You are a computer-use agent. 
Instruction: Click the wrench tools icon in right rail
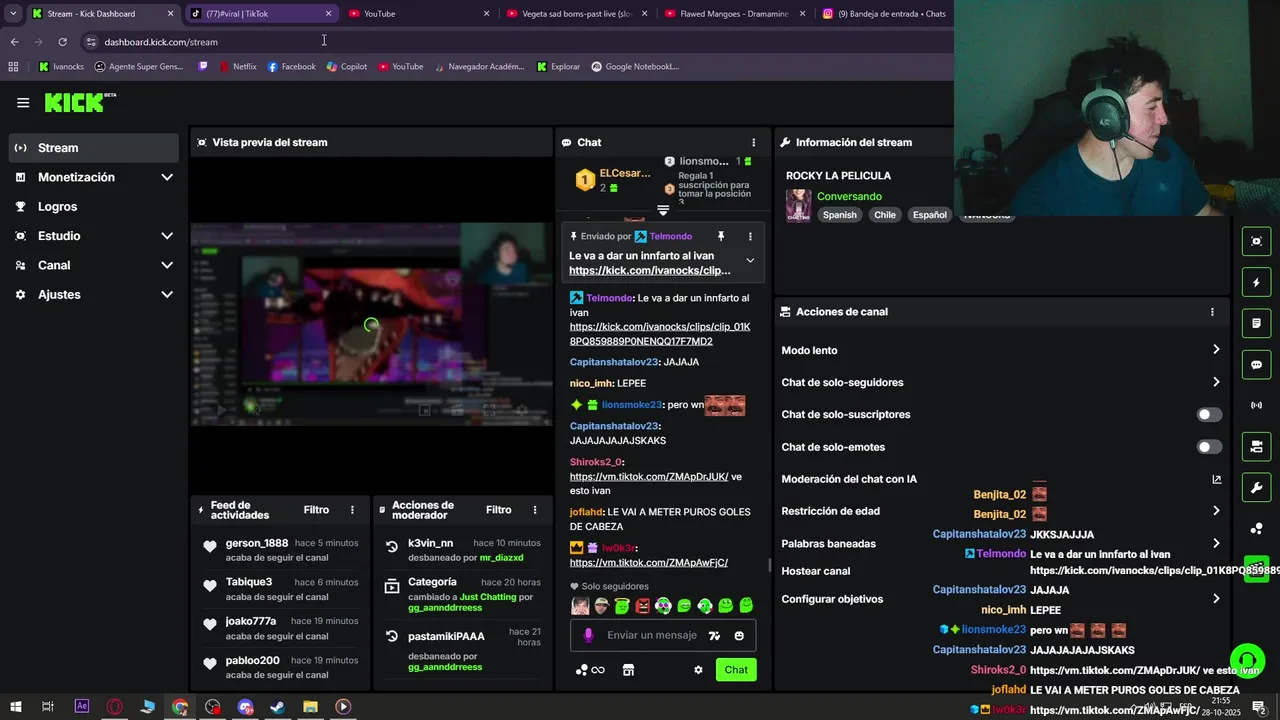[x=1256, y=487]
